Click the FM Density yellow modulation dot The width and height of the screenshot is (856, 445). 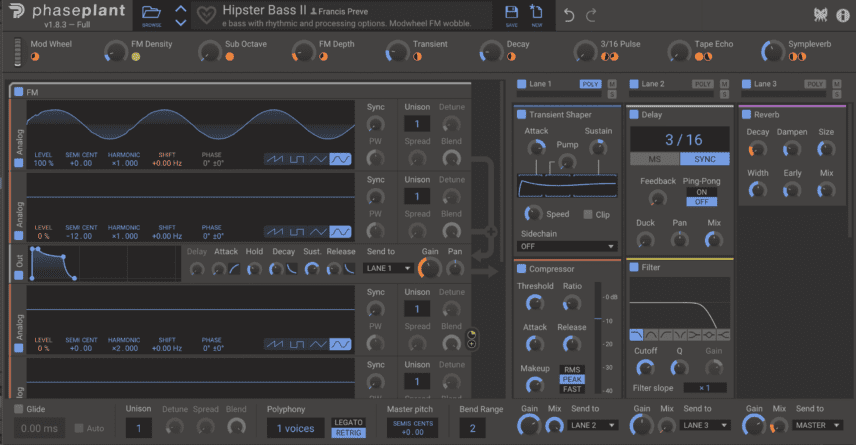pyautogui.click(x=136, y=56)
